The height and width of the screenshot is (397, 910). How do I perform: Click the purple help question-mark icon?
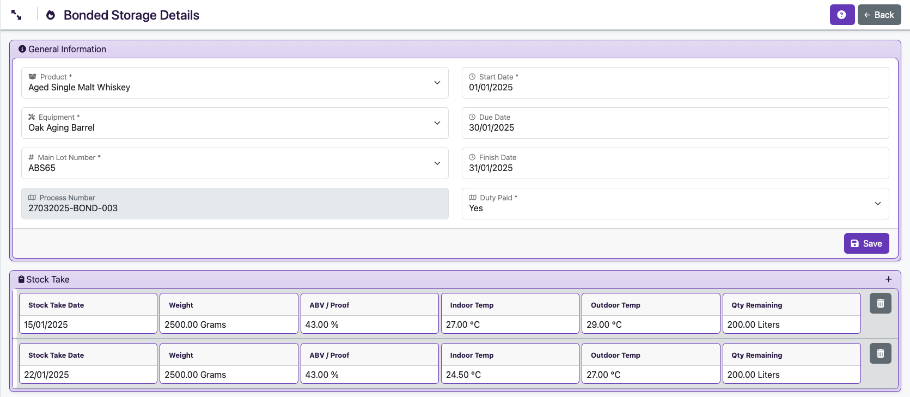pos(842,15)
